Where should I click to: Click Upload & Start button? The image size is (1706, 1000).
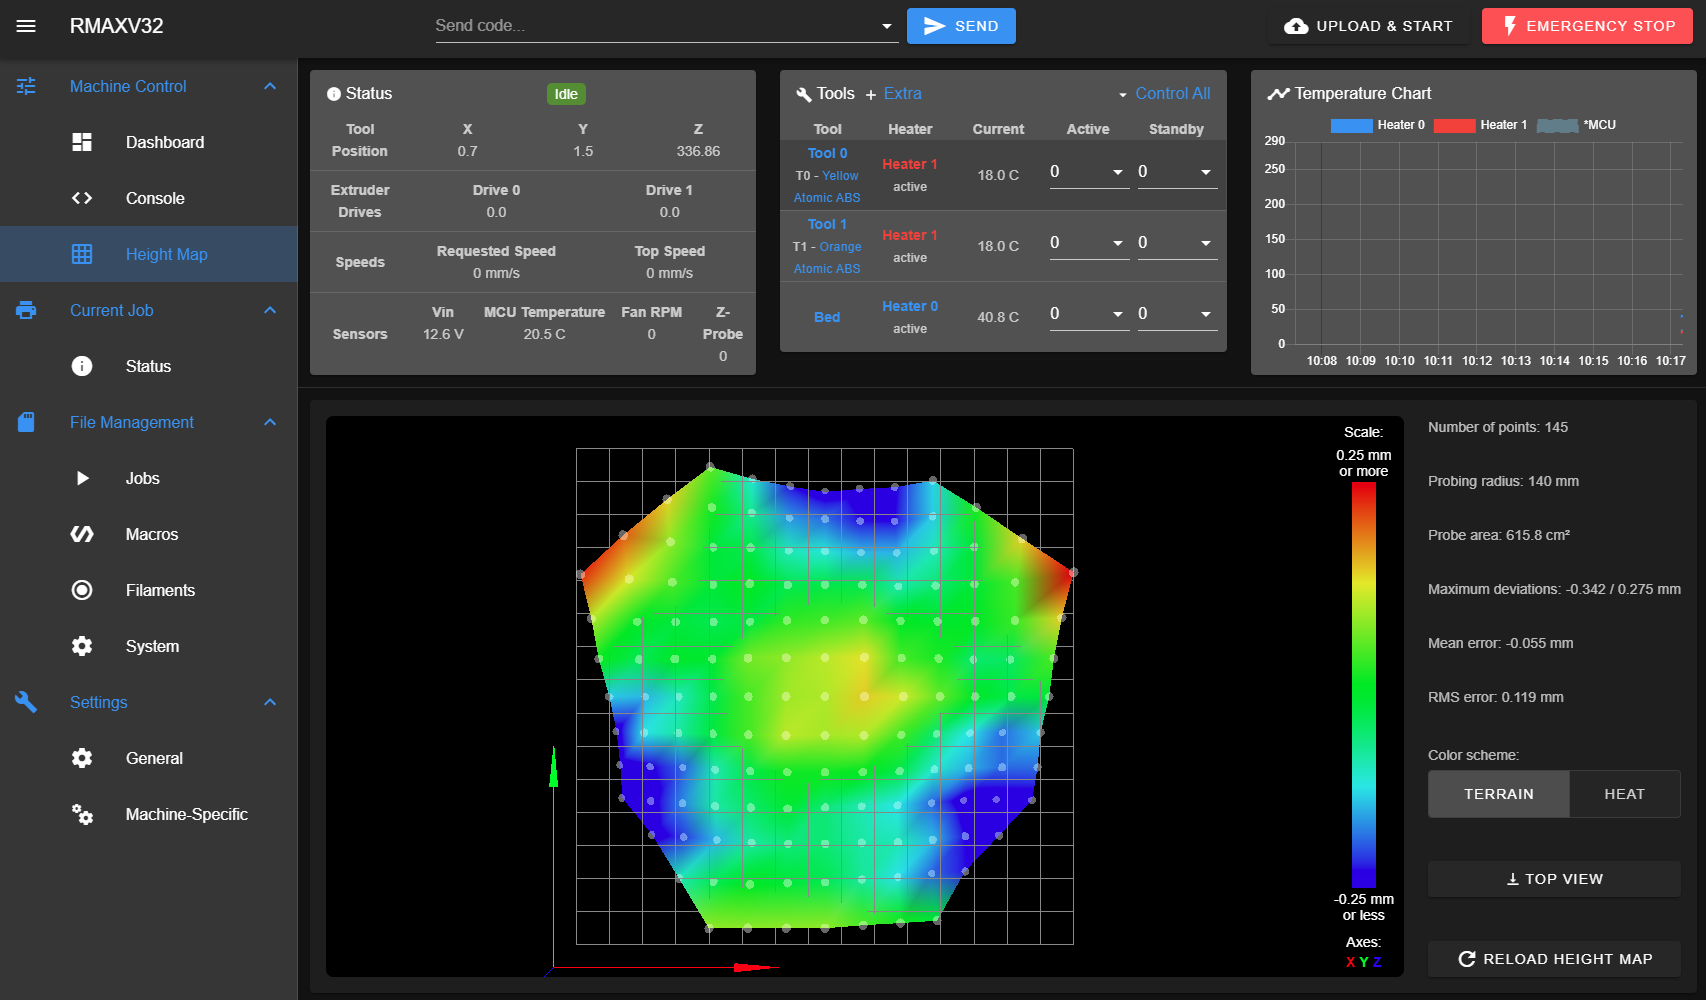[1368, 26]
